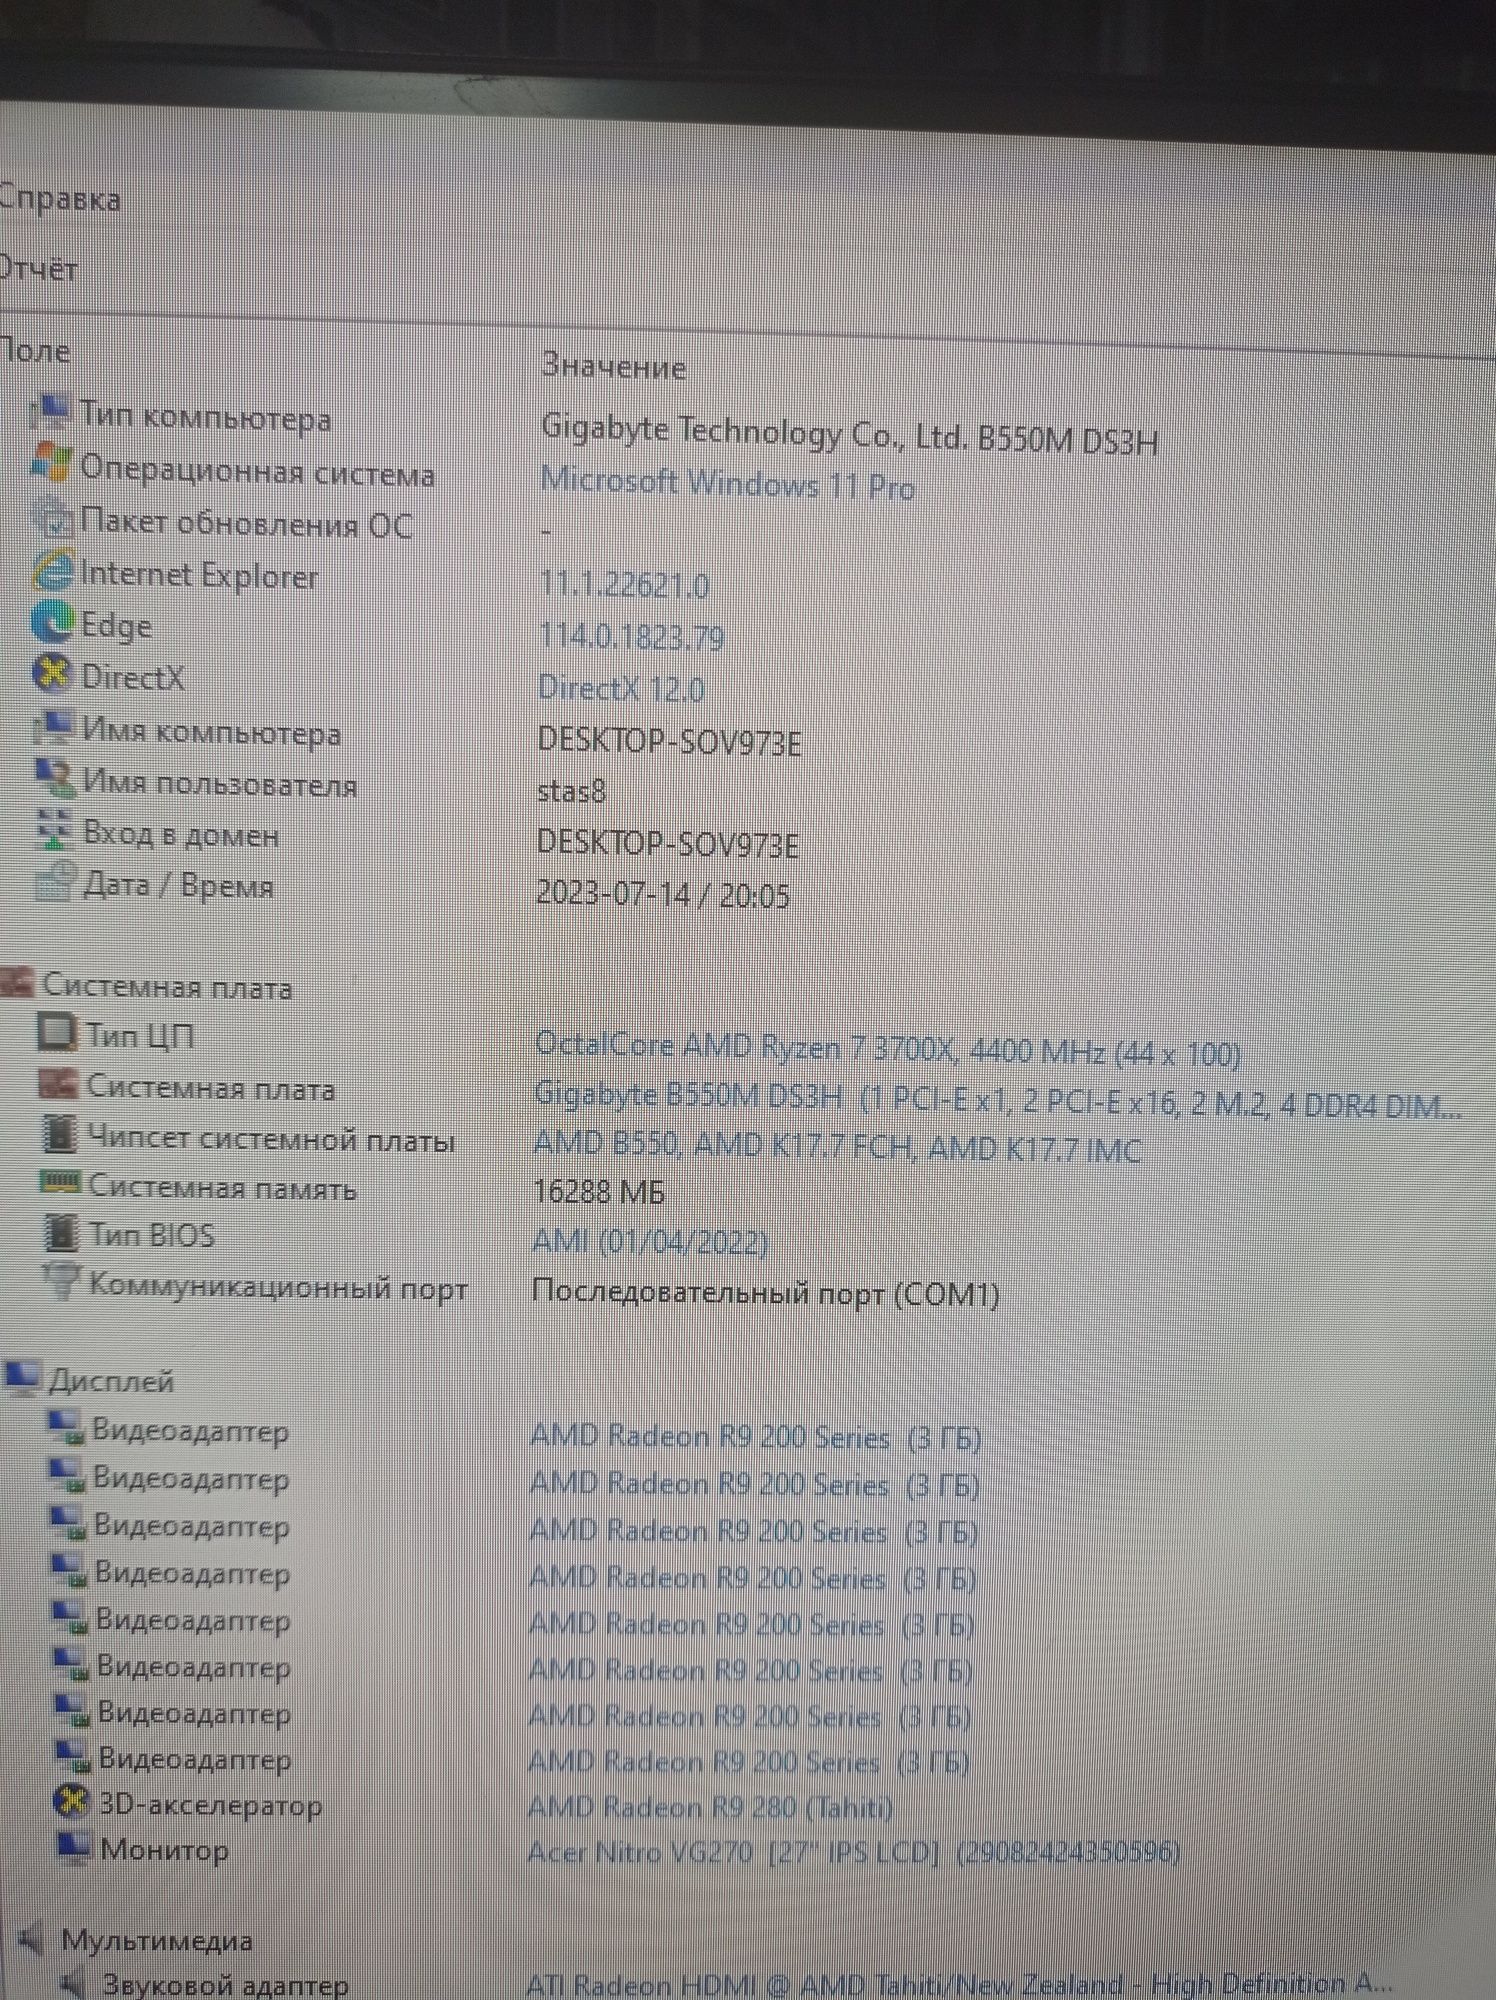The image size is (1496, 2000).
Task: Open the AMI (01/04/2022) BIOS link
Action: pos(650,1243)
